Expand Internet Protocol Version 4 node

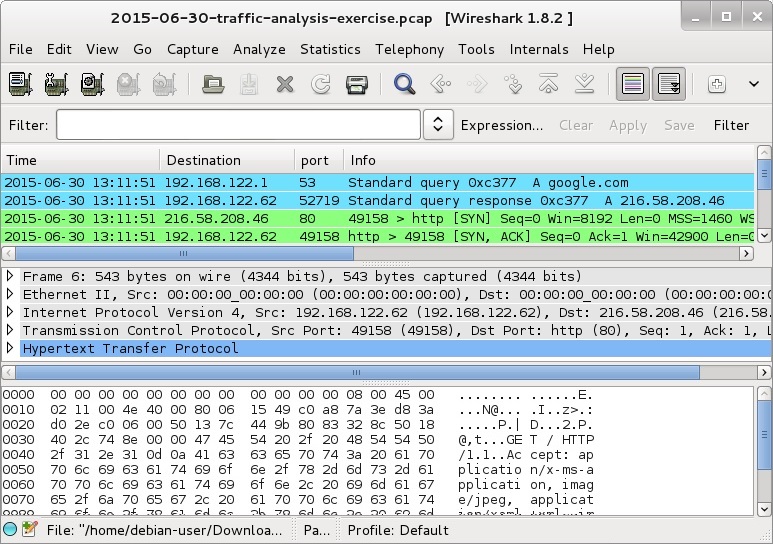[9, 312]
